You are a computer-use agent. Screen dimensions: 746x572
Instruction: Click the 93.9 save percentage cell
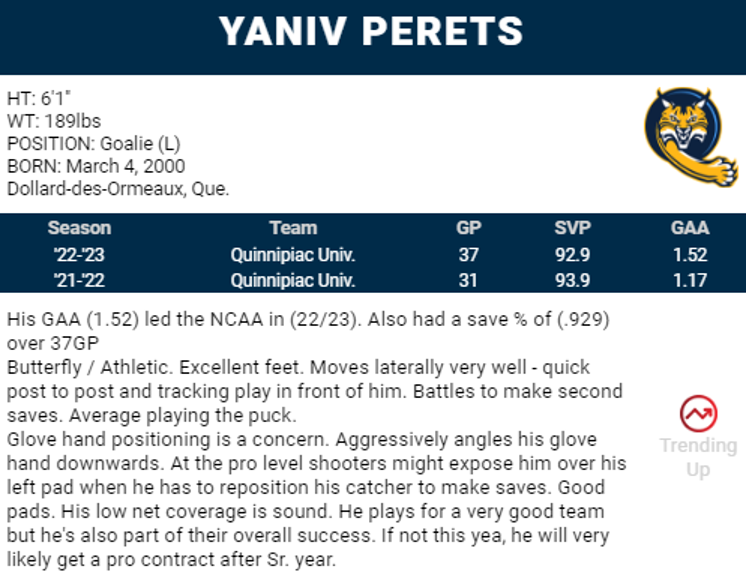pos(573,280)
